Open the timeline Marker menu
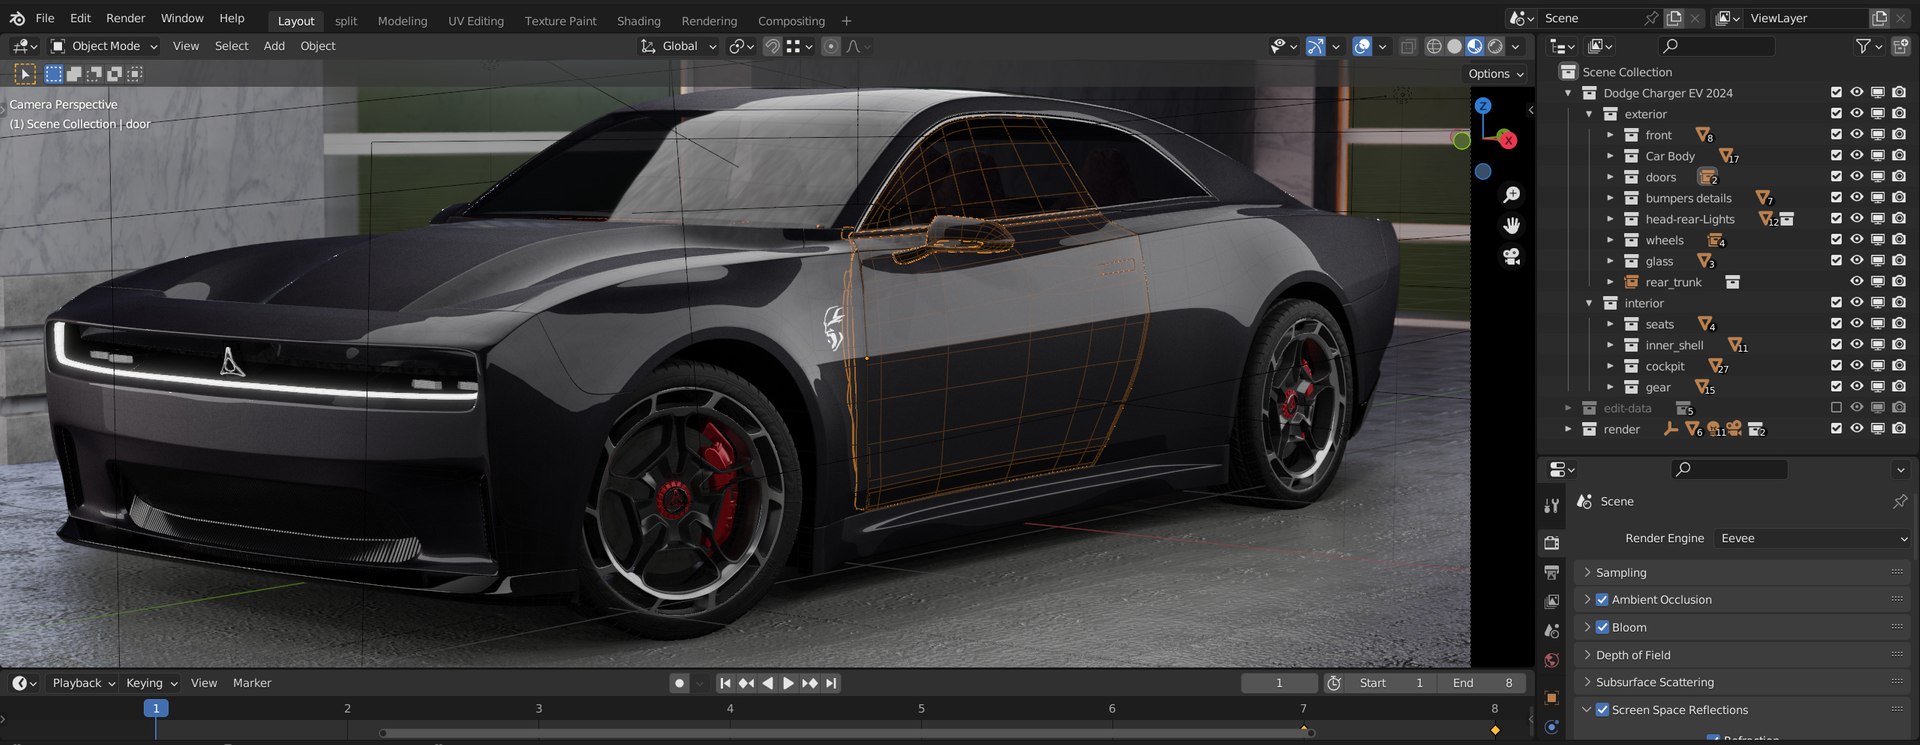The width and height of the screenshot is (1920, 745). (252, 683)
